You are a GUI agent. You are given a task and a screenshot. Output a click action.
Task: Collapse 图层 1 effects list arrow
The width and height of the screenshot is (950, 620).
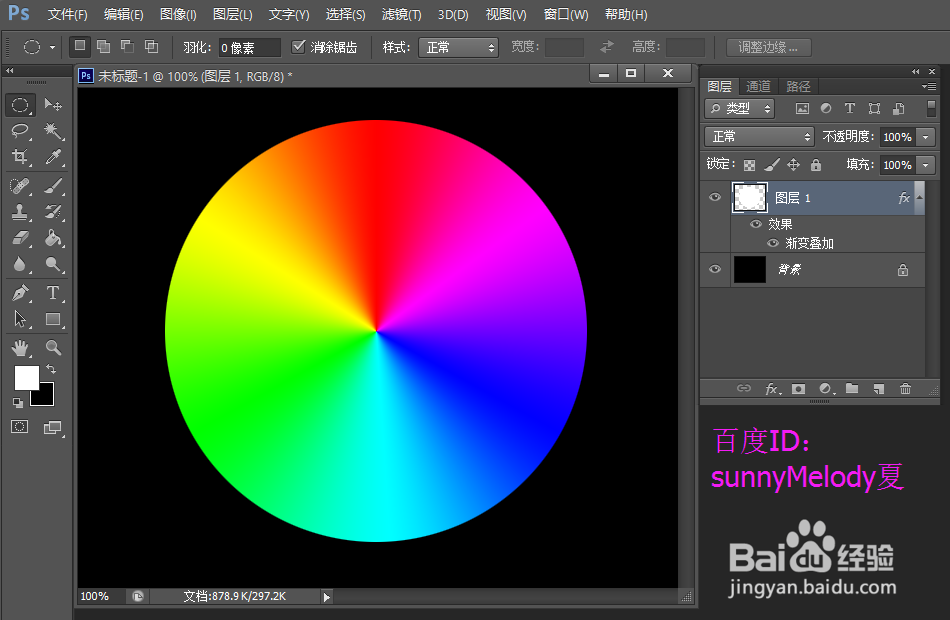pos(920,198)
